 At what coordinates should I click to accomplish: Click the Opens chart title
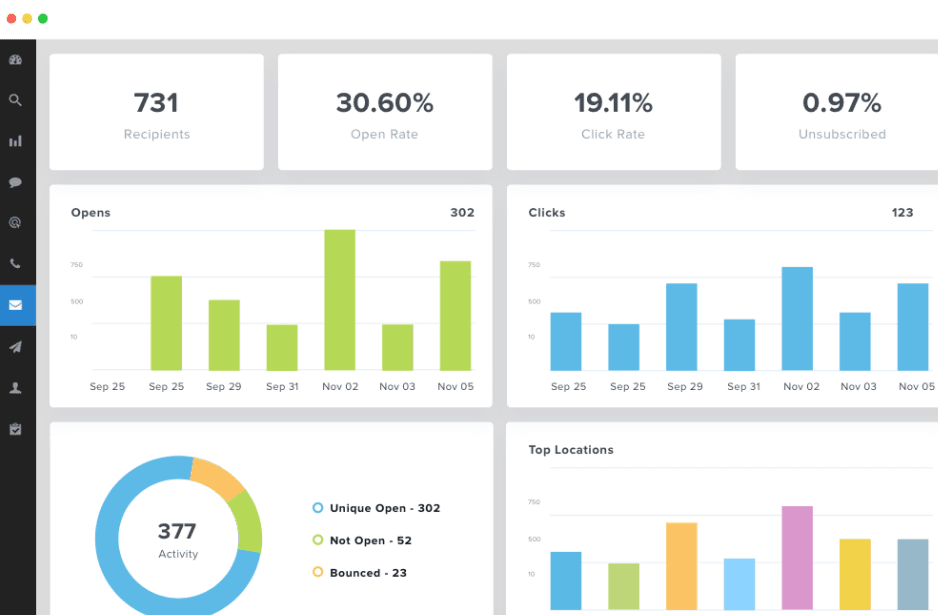point(91,212)
